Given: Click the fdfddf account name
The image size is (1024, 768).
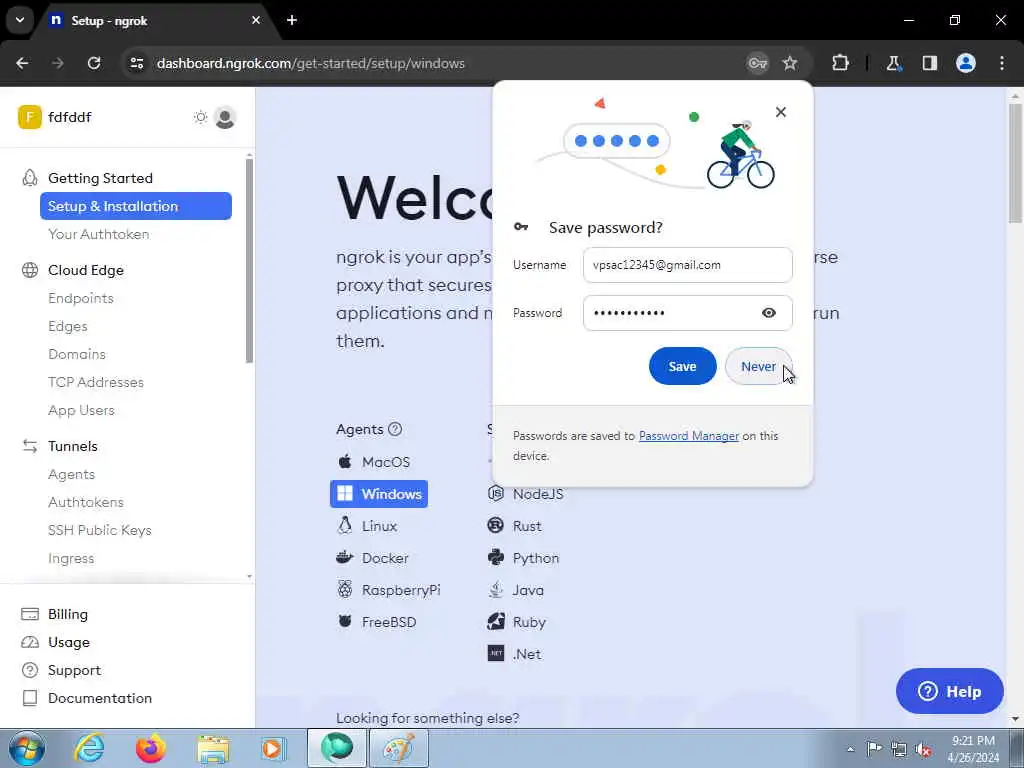Looking at the screenshot, I should coord(70,118).
